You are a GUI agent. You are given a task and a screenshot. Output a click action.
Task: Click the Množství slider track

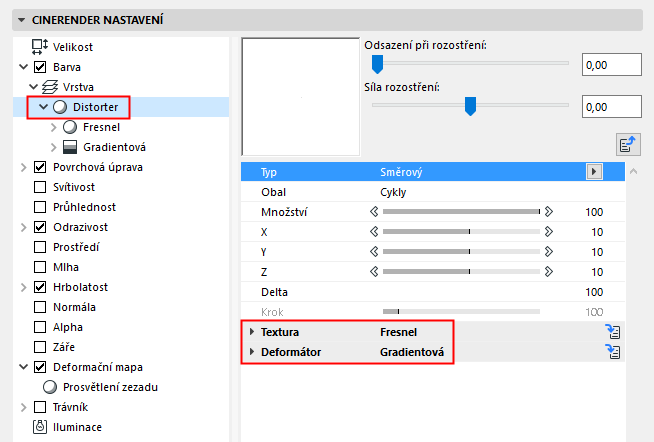click(x=461, y=212)
